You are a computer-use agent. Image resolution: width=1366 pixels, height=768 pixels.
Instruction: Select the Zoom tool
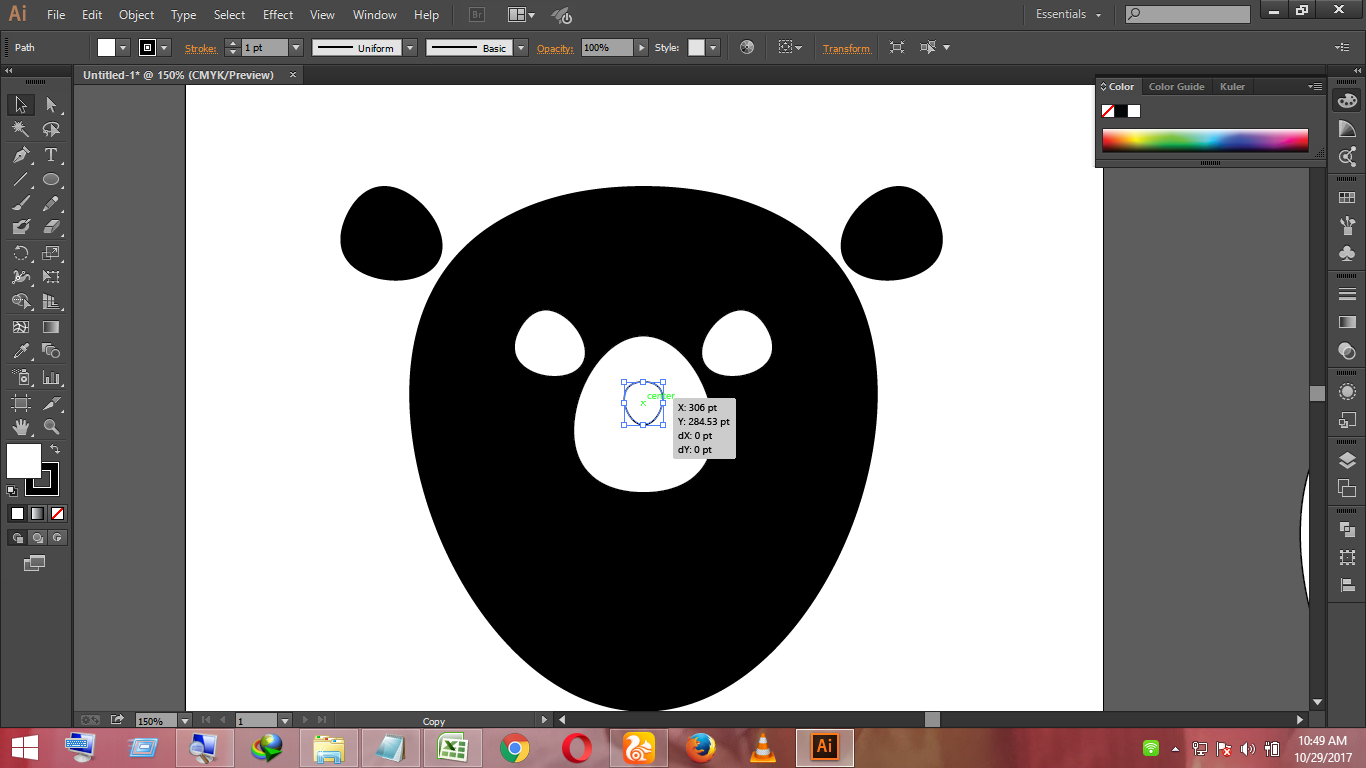tap(51, 427)
